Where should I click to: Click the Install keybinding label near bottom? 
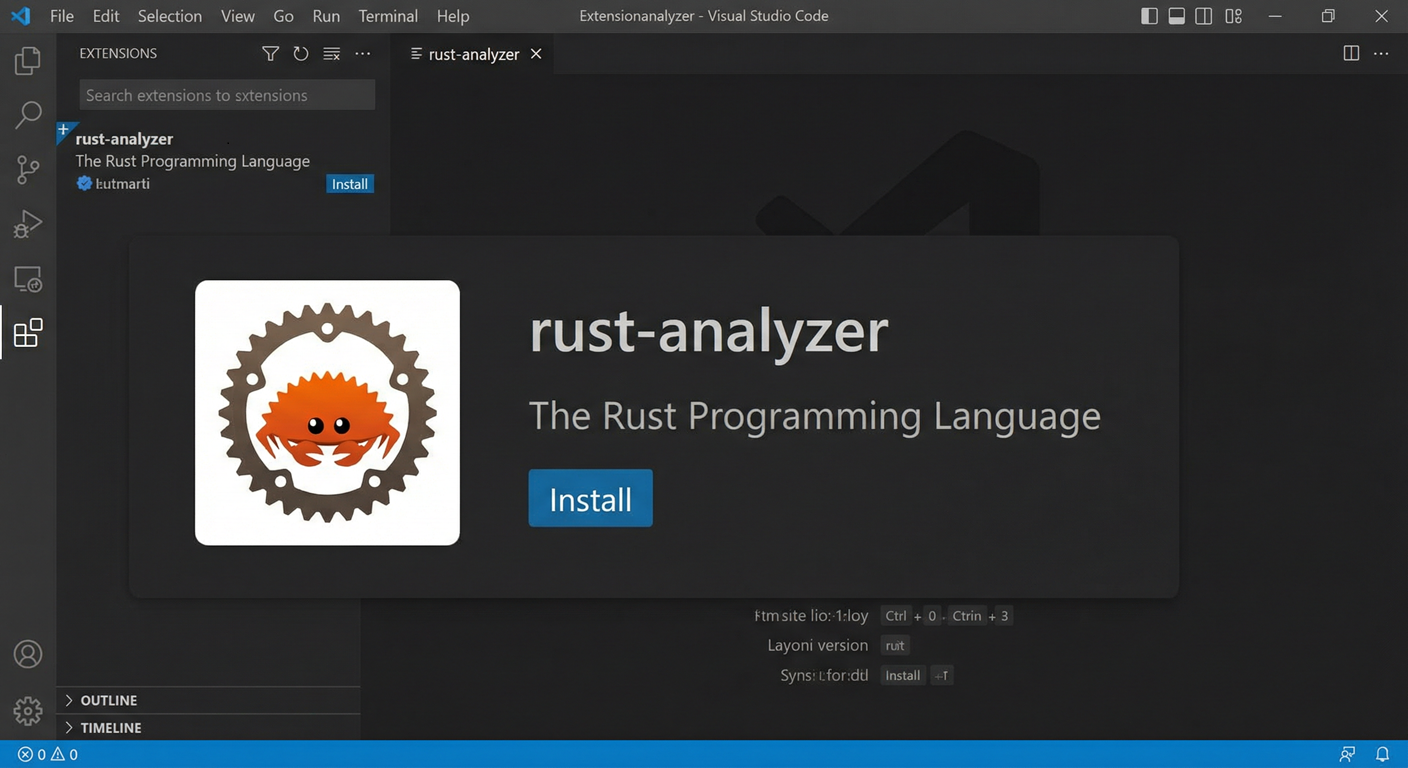[x=902, y=676]
